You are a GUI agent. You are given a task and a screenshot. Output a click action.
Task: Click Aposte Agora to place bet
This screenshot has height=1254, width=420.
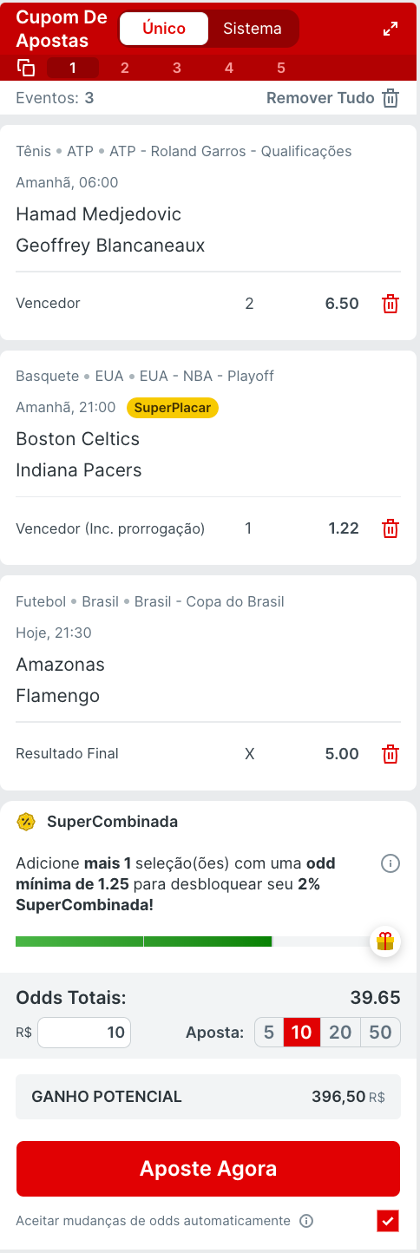click(208, 1169)
